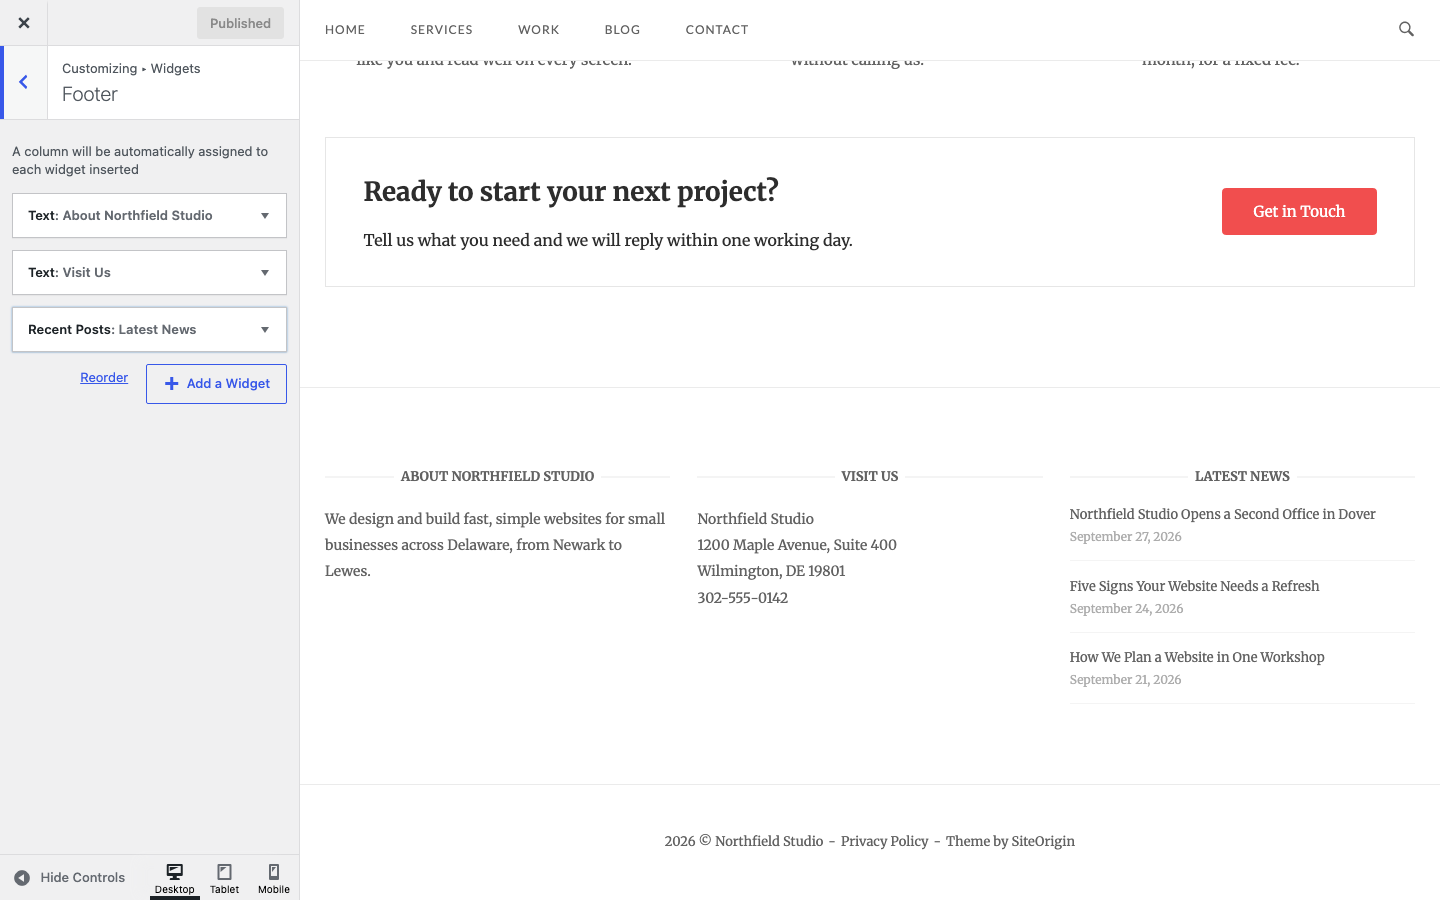
Task: Click the September 27, 2026 post date
Action: coord(1125,537)
